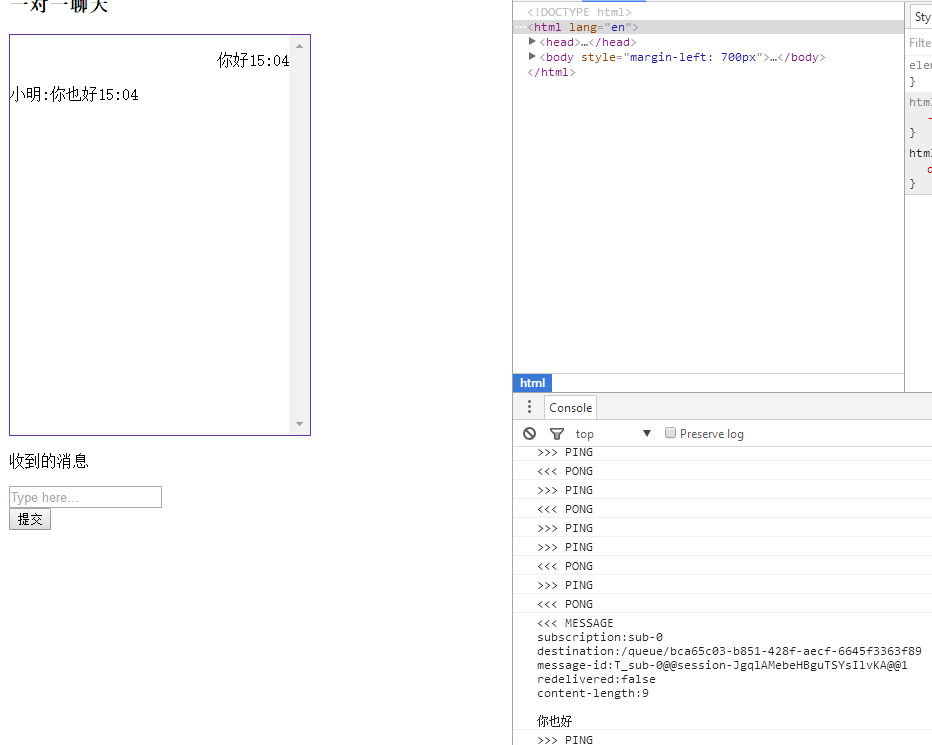Click the chat message 小明:你也好15:04
This screenshot has width=932, height=745.
[74, 95]
